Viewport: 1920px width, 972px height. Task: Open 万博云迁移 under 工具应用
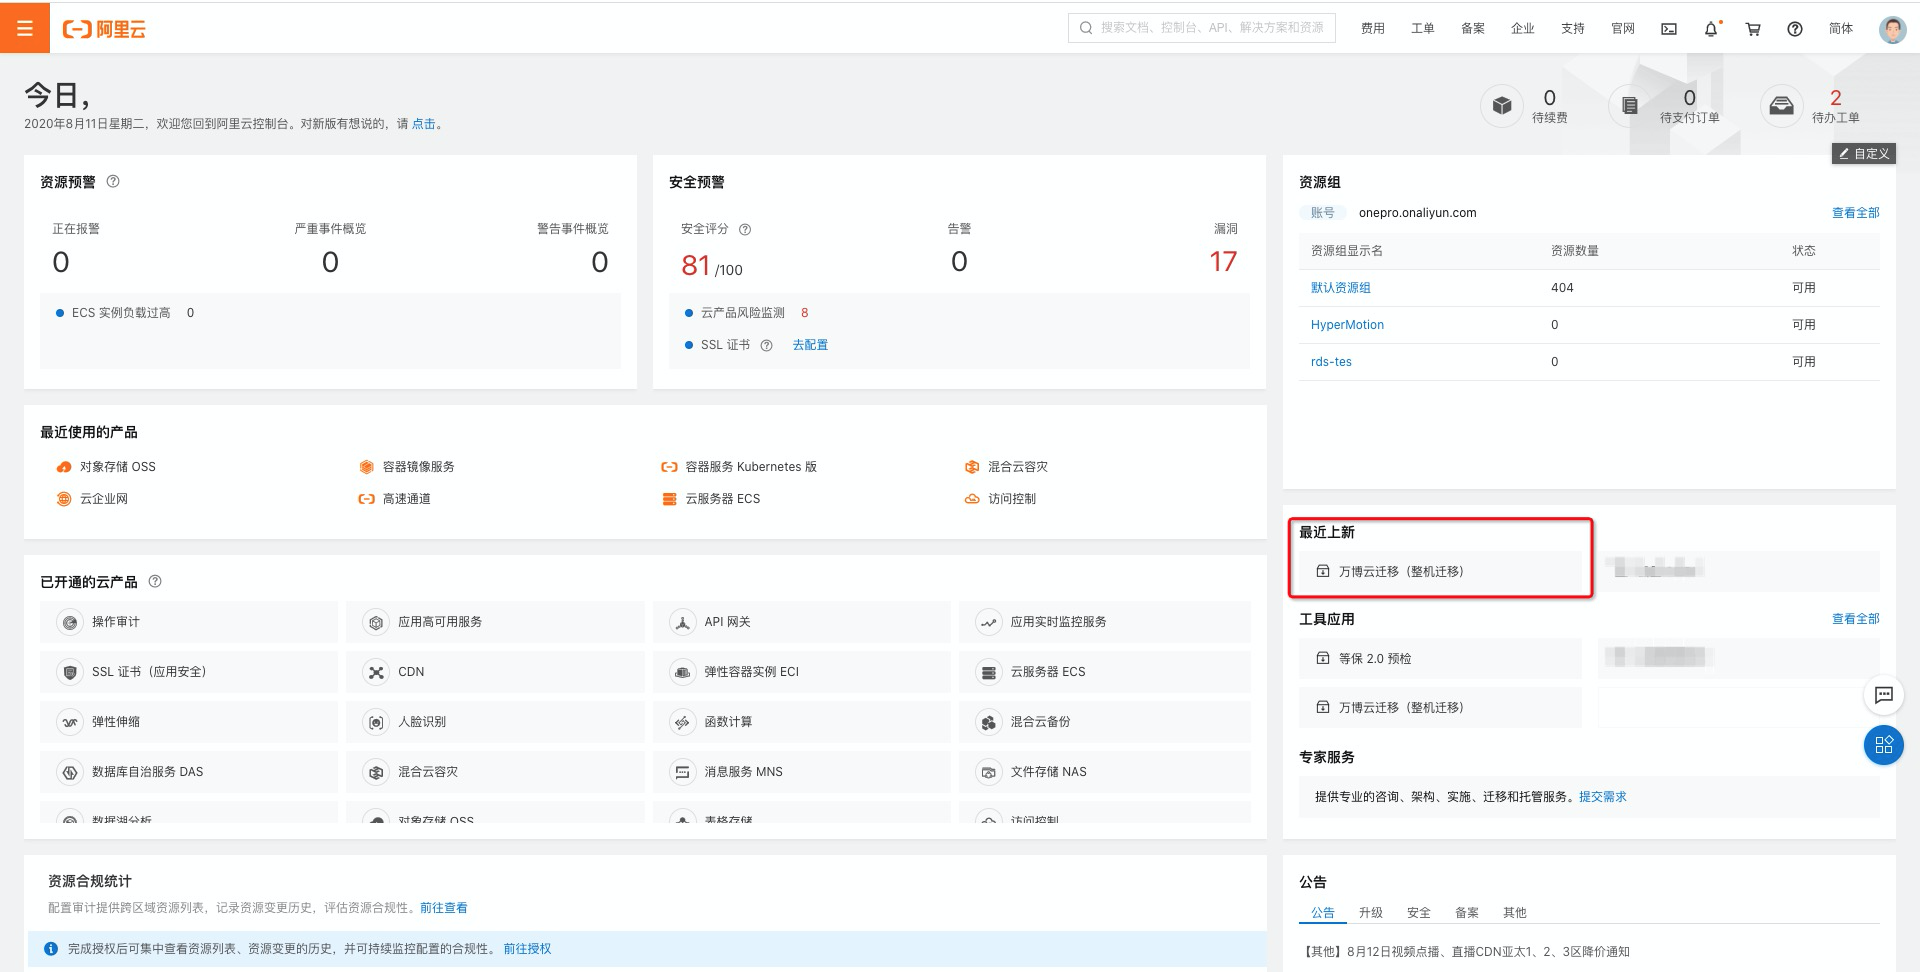click(1441, 707)
